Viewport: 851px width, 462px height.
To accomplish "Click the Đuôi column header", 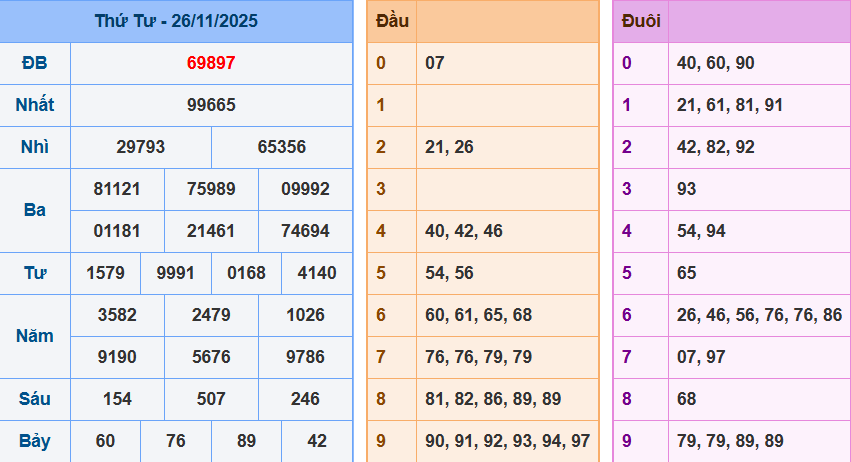I will click(640, 21).
